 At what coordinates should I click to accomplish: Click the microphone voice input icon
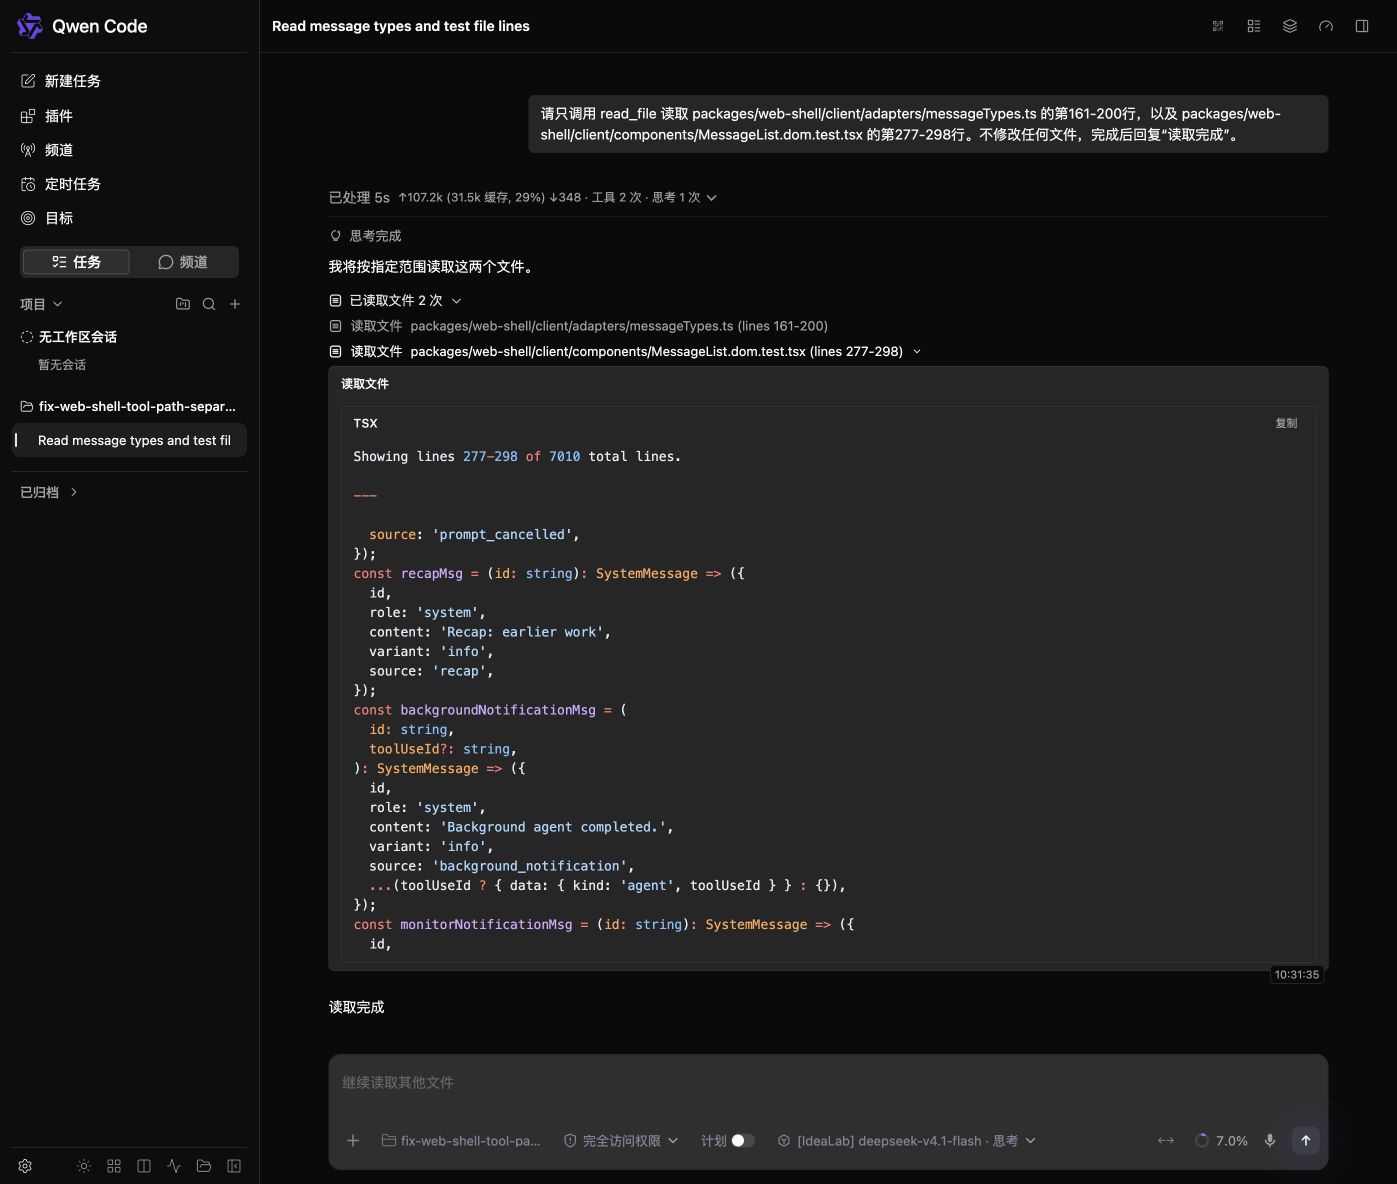pos(1269,1140)
